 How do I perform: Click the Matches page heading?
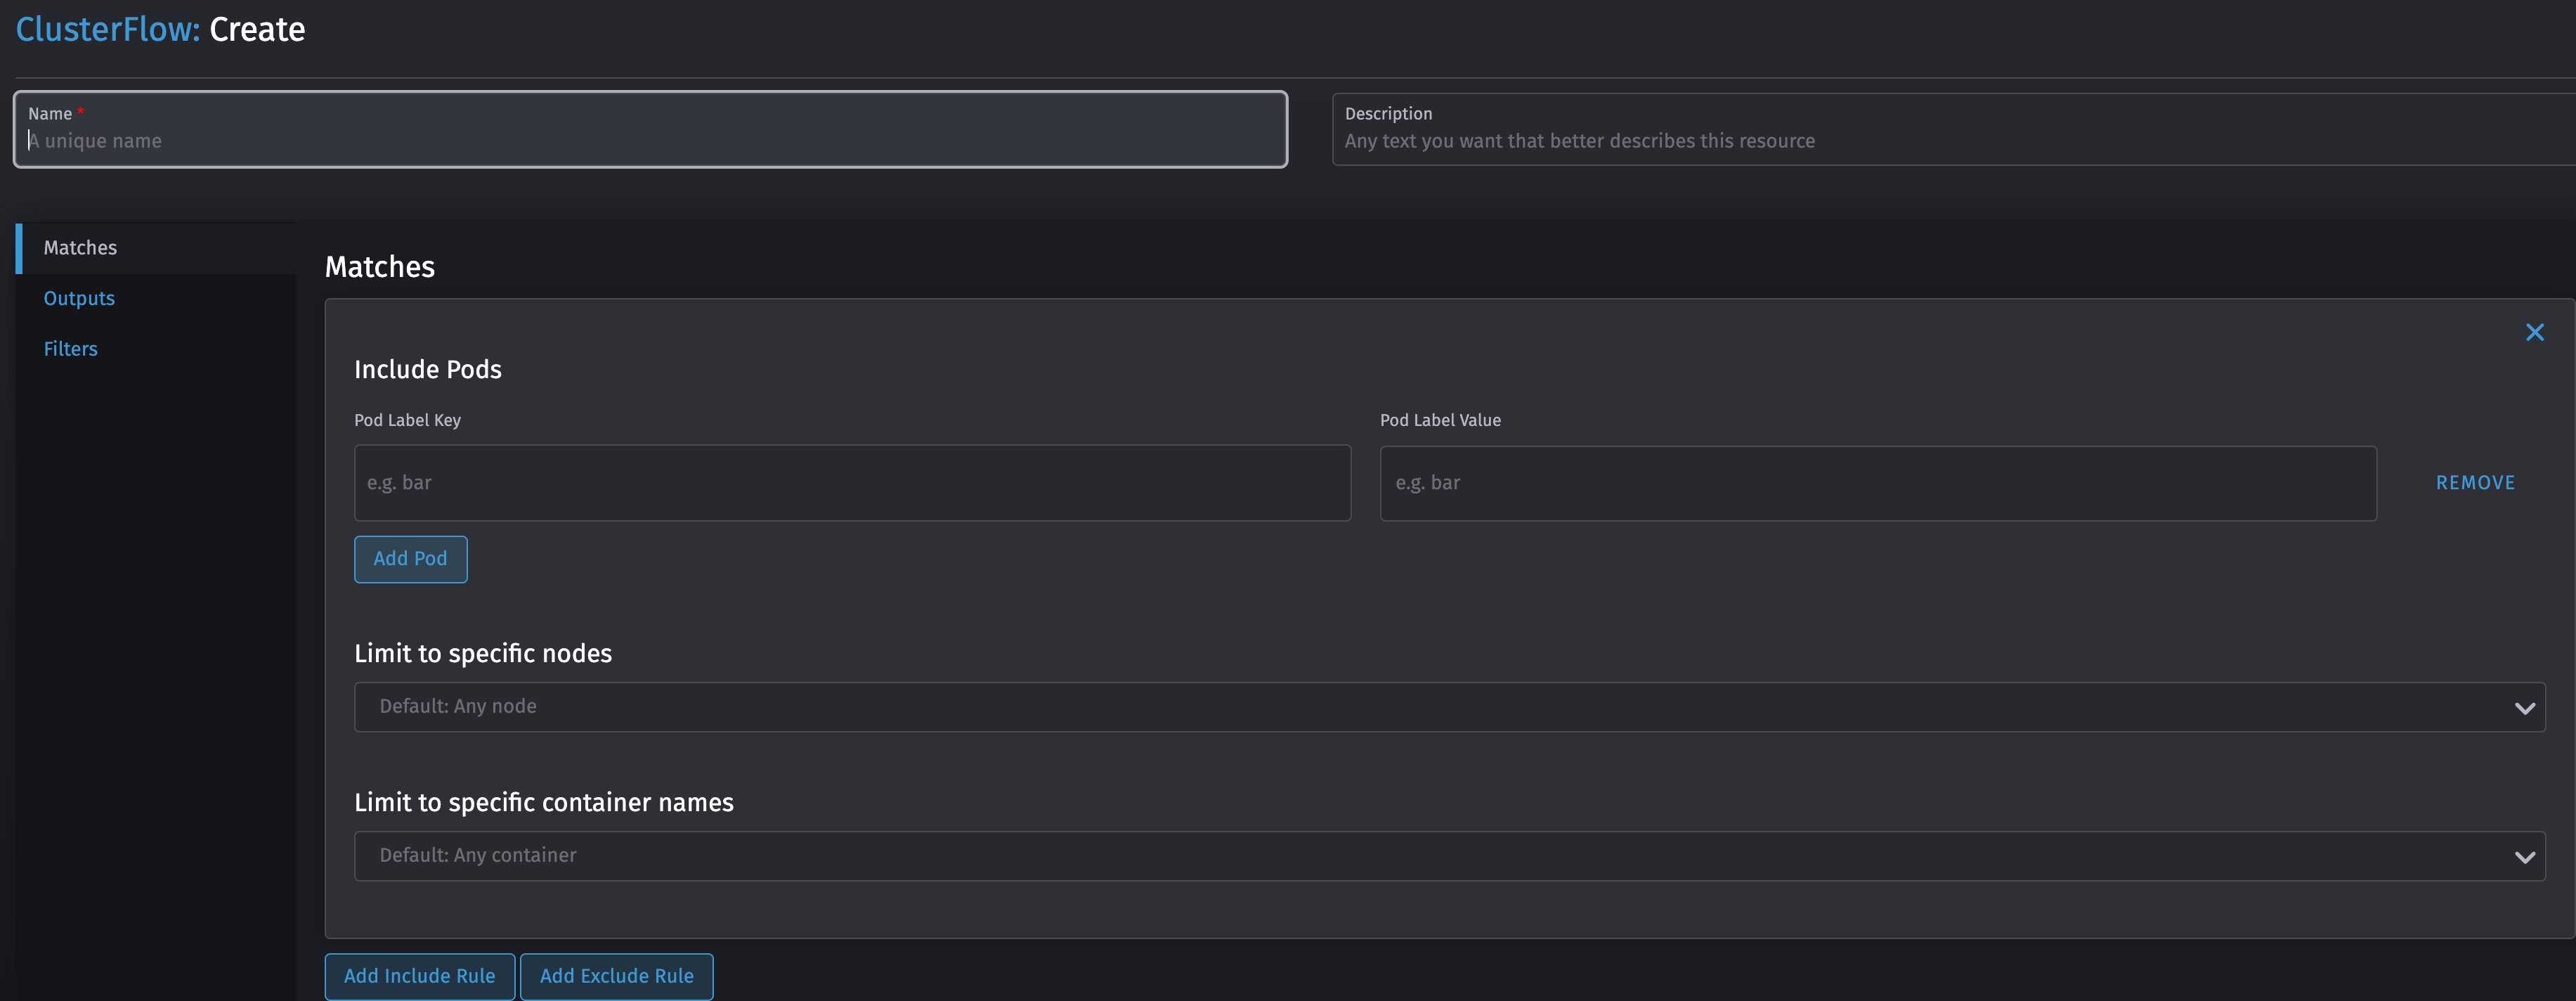(x=379, y=266)
